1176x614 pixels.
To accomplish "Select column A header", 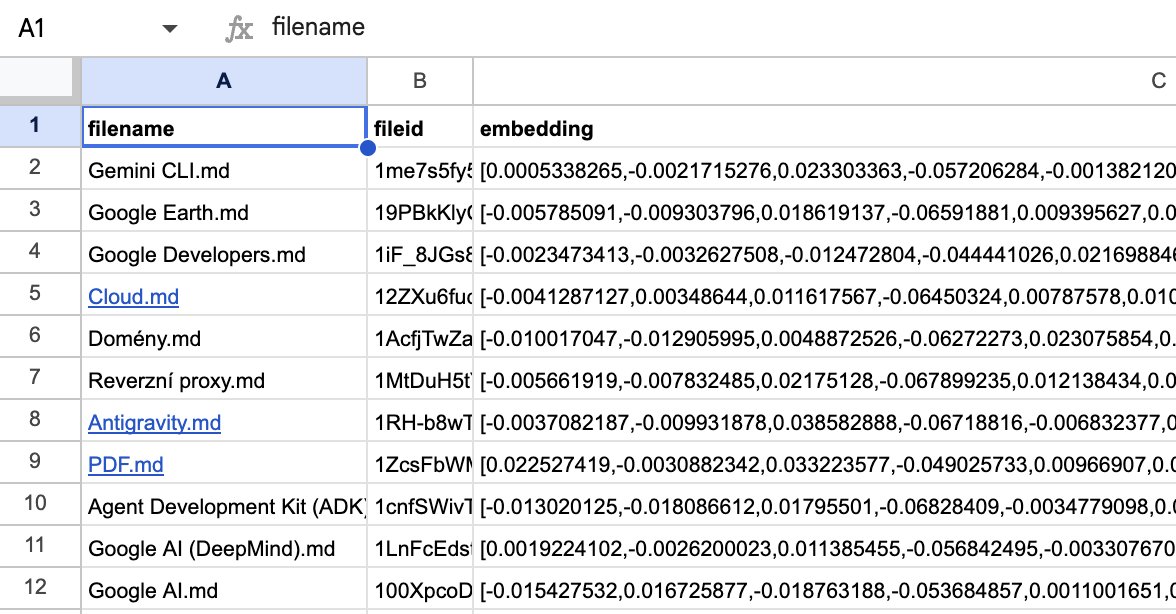I will point(224,81).
